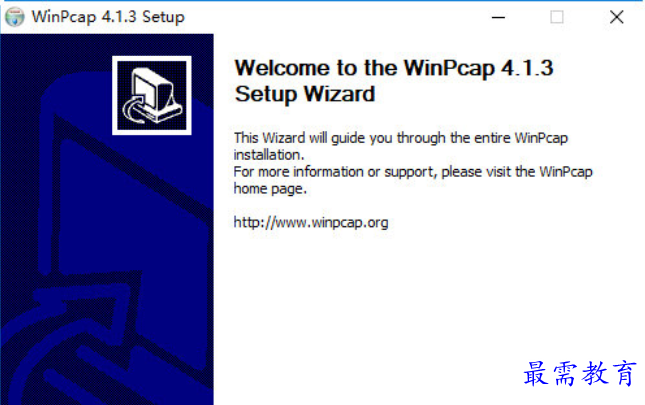Click the WinPcap globe icon in title bar

(14, 17)
